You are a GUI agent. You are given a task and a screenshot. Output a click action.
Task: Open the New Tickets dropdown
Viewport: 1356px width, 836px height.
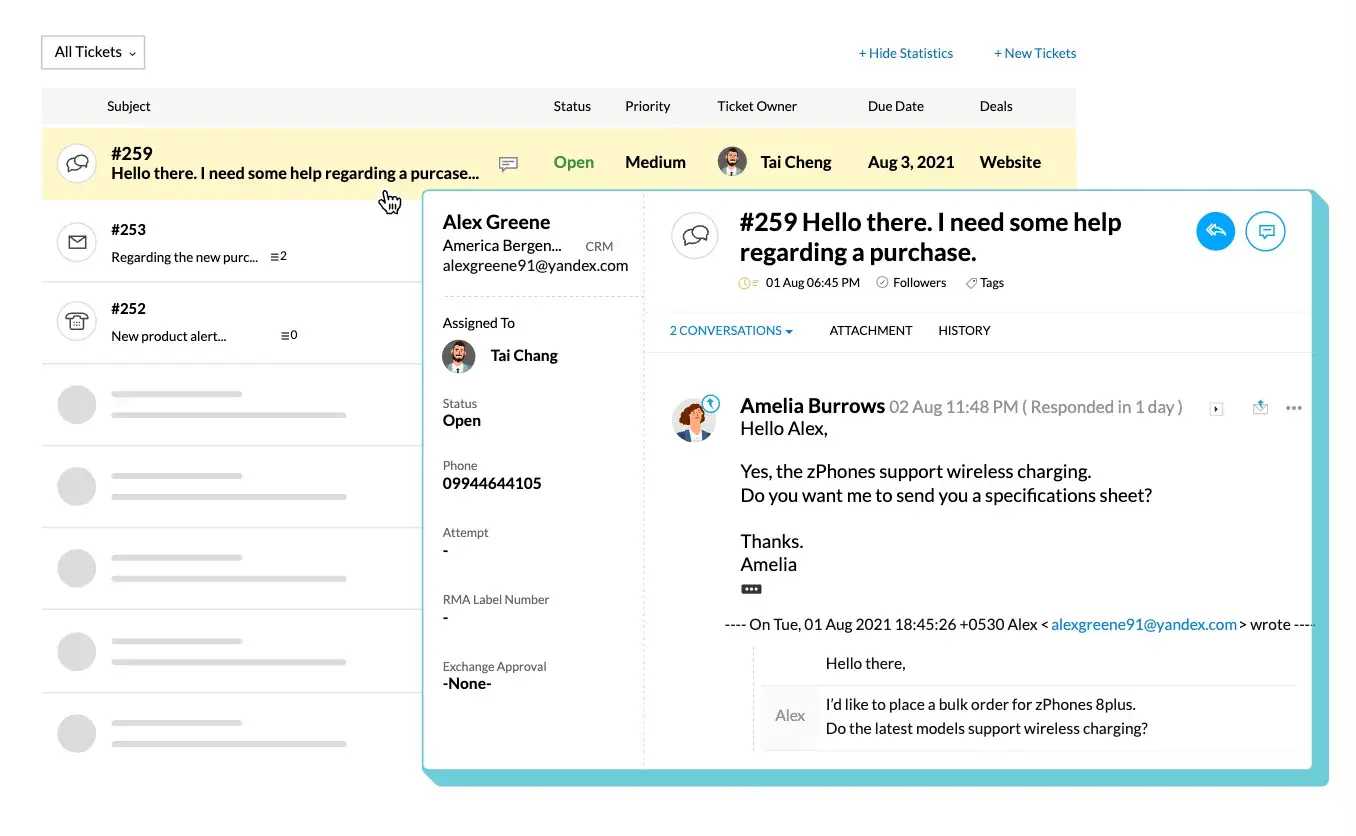click(1035, 53)
